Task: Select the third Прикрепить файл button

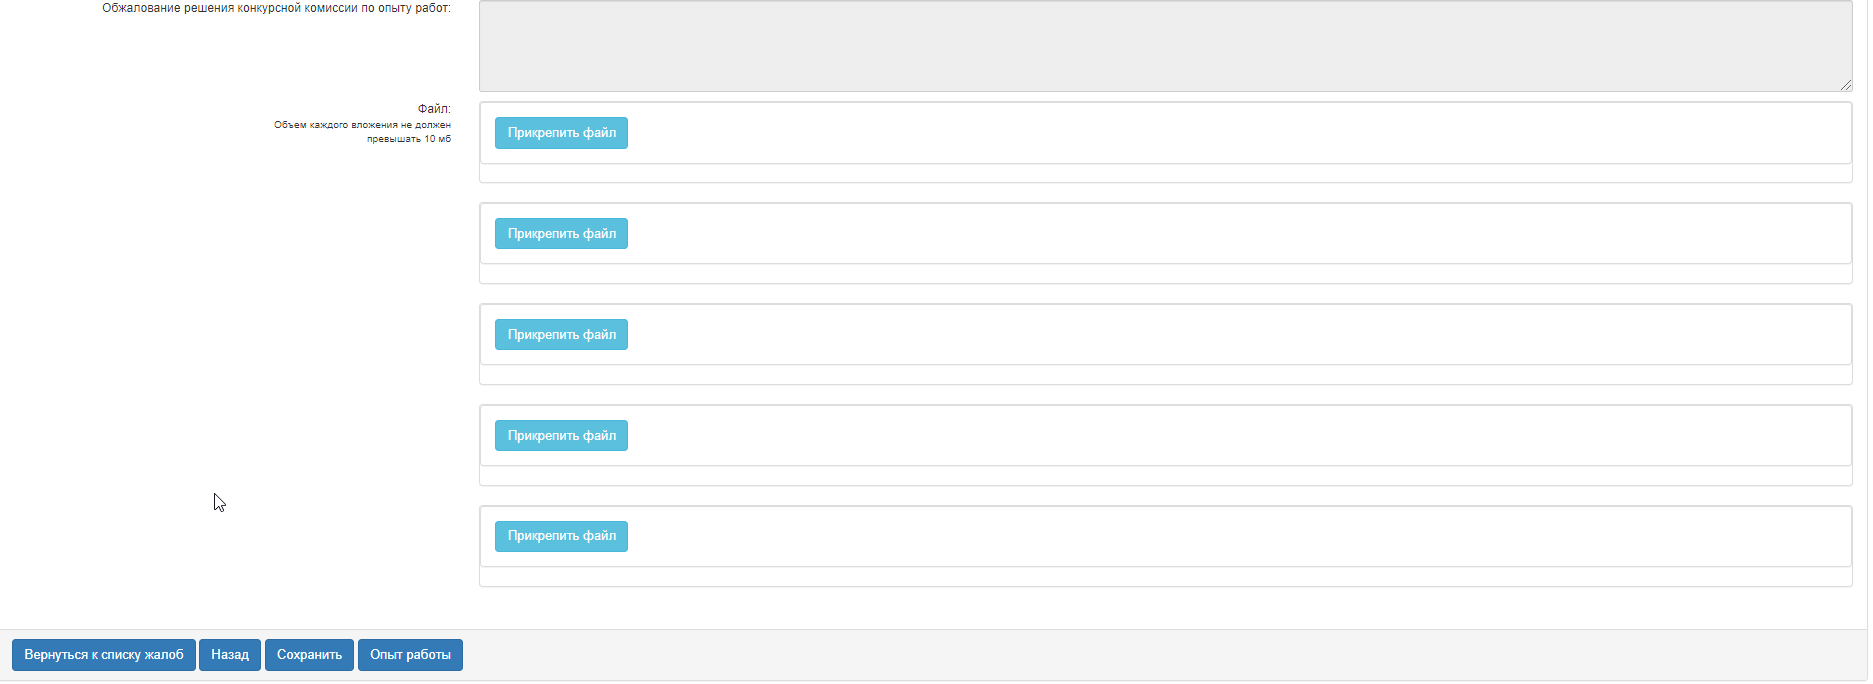Action: tap(561, 335)
